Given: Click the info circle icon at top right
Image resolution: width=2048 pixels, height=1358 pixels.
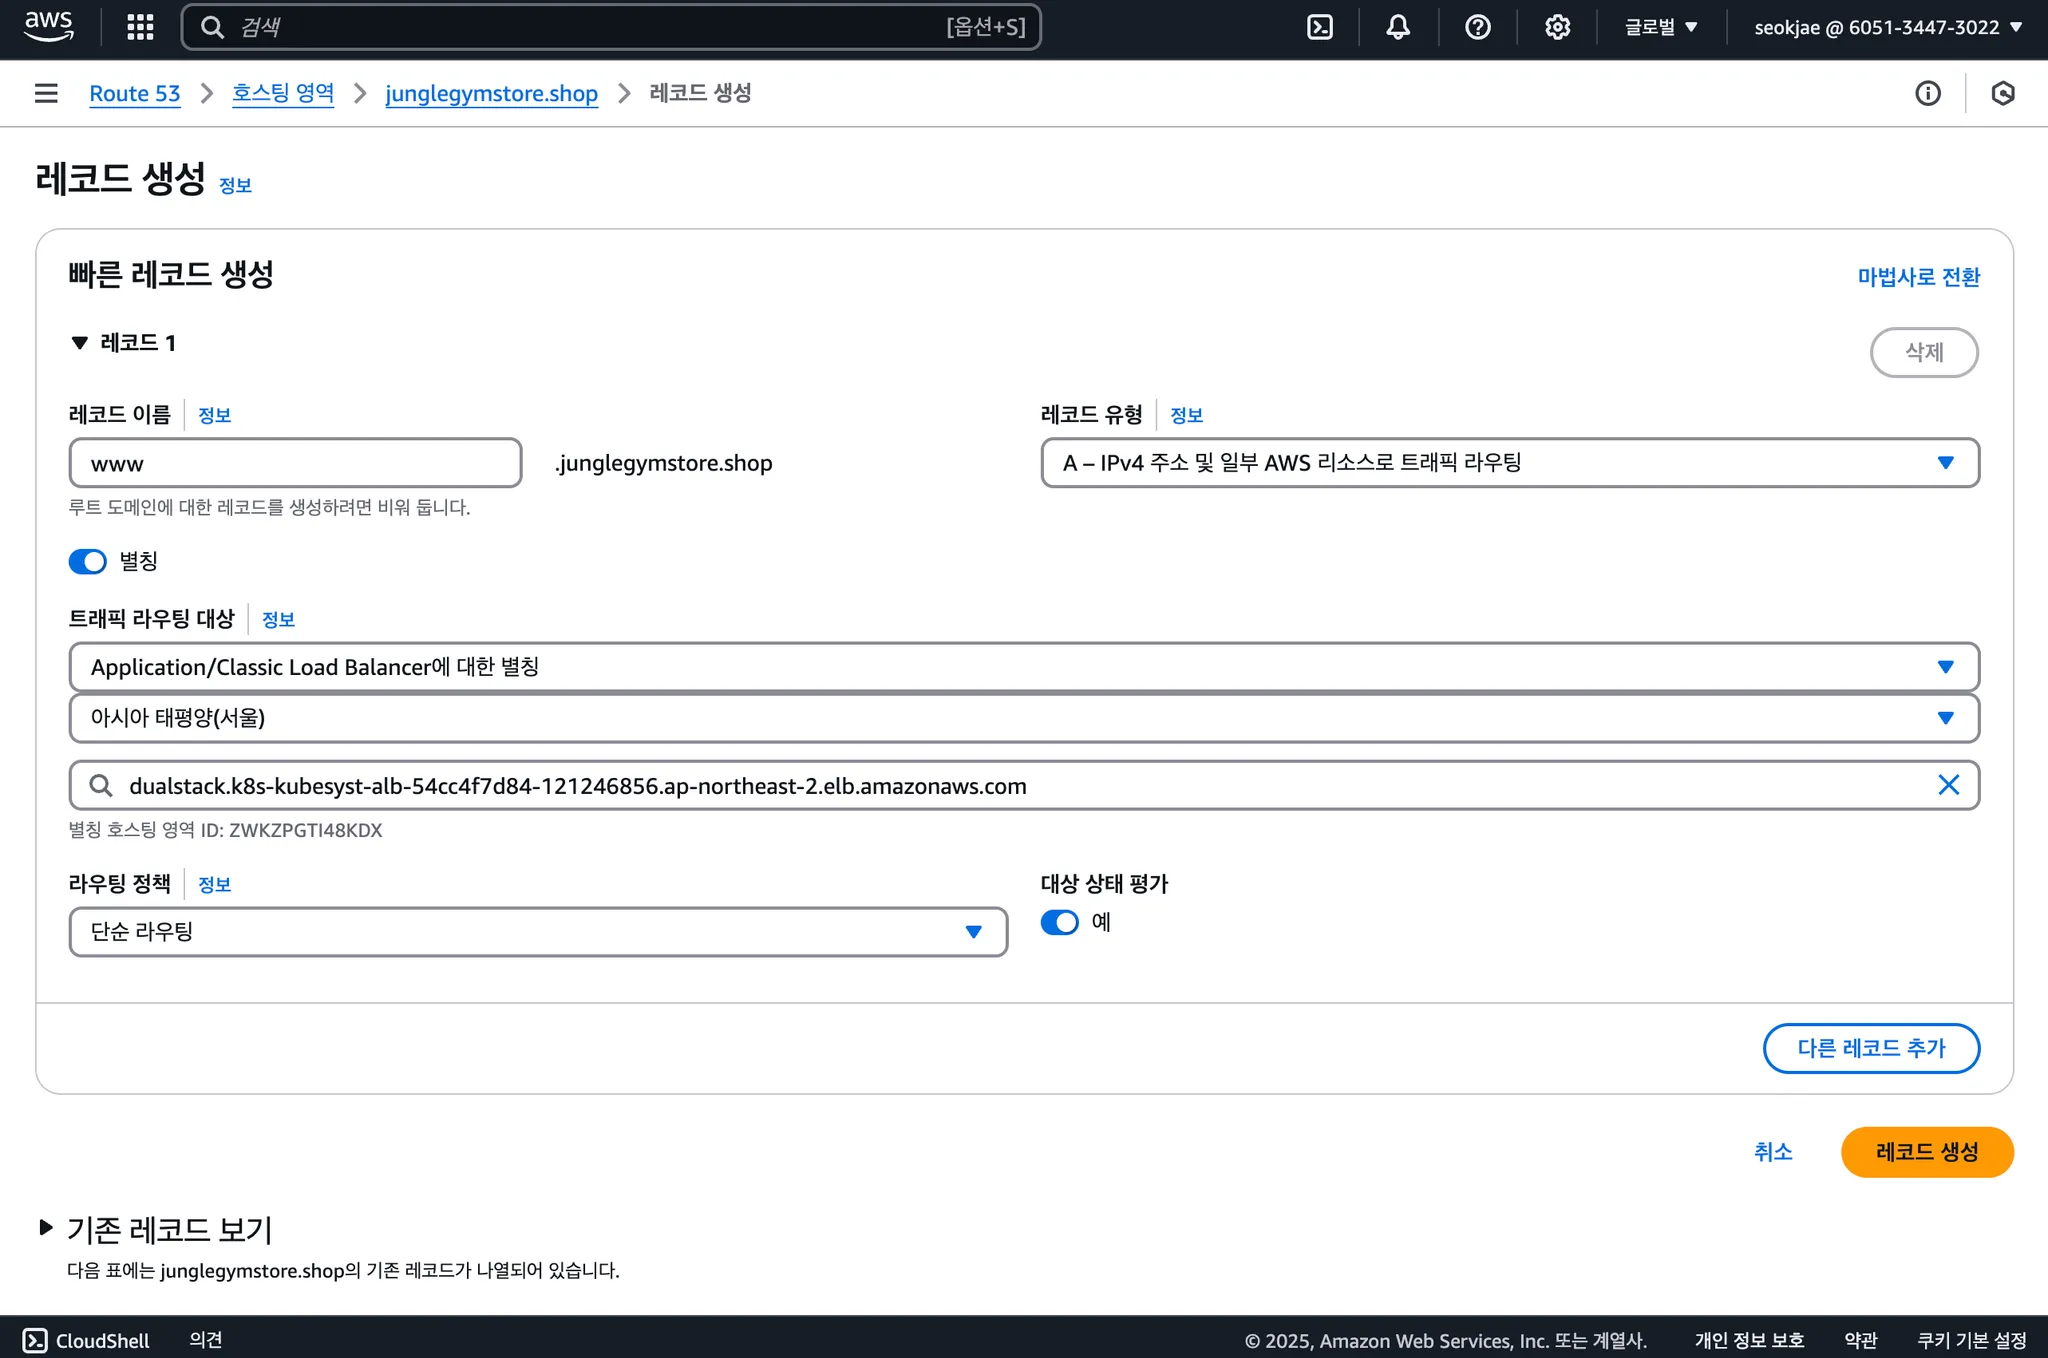Looking at the screenshot, I should point(1927,93).
